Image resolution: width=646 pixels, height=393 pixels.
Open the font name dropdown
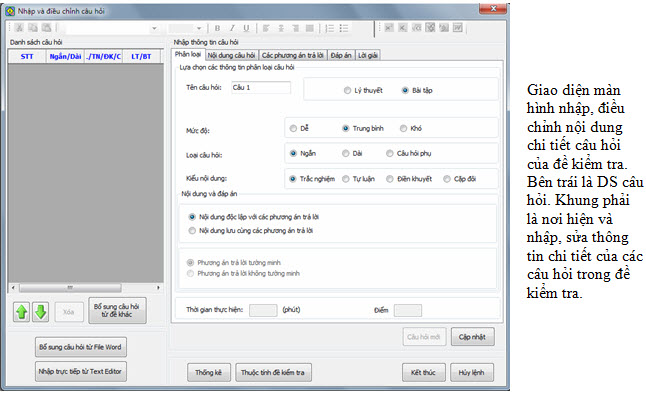pos(154,28)
